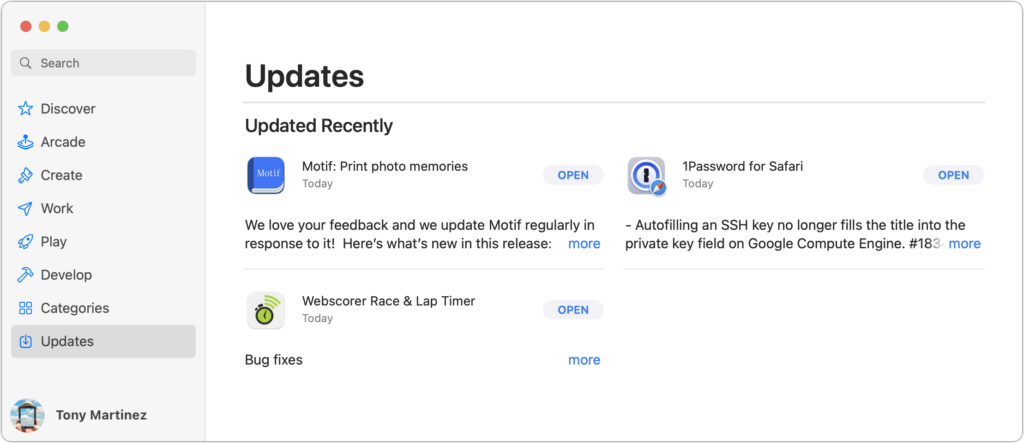Click the Motif app icon

coord(266,175)
